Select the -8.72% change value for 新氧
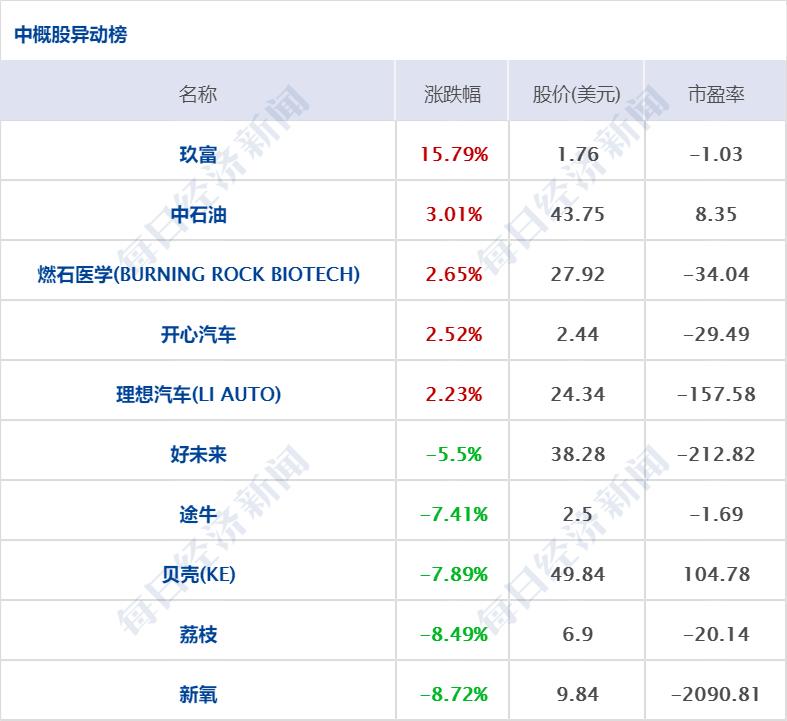This screenshot has width=787, height=721. click(x=454, y=694)
